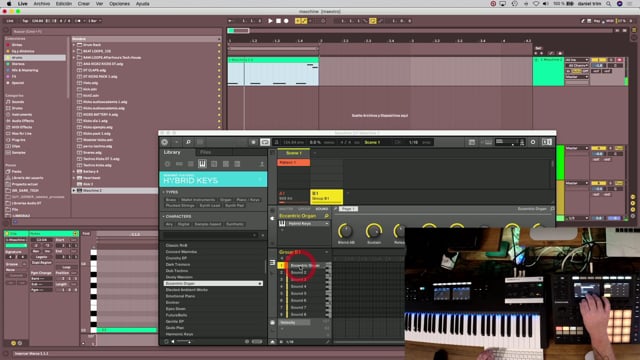Click the Maschine browser search magnifier icon
Image resolution: width=640 pixels, height=360 pixels.
(x=188, y=142)
